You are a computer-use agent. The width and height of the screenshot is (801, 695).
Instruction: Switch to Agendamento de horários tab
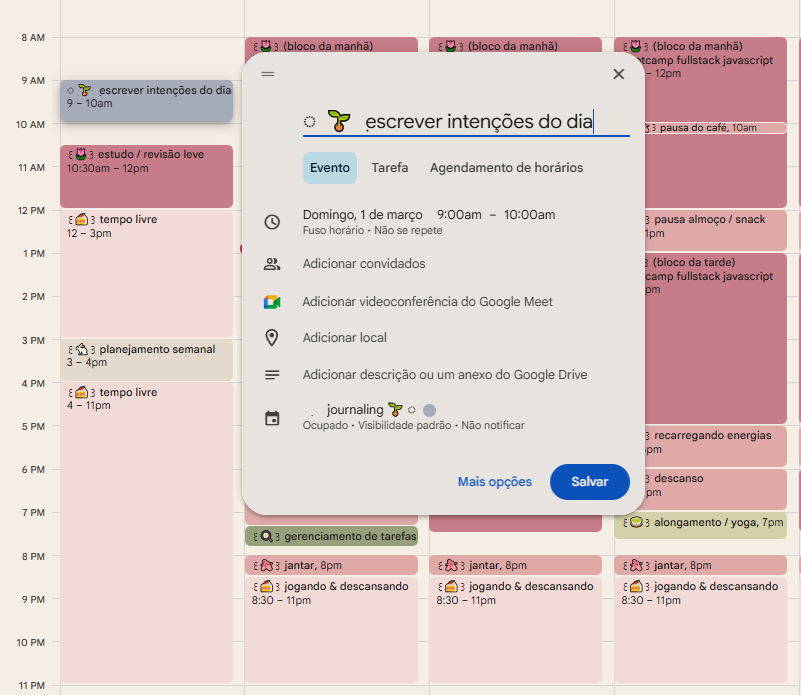click(506, 168)
